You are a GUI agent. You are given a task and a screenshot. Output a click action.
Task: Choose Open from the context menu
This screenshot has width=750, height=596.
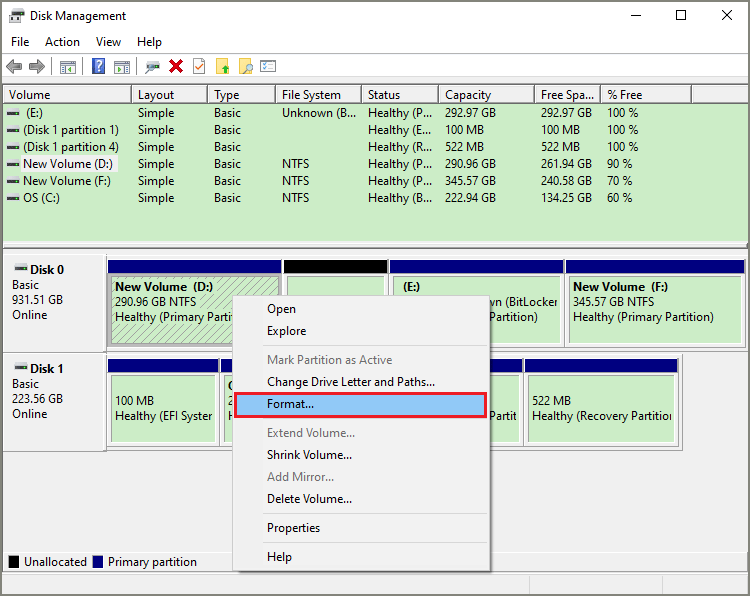point(362,309)
